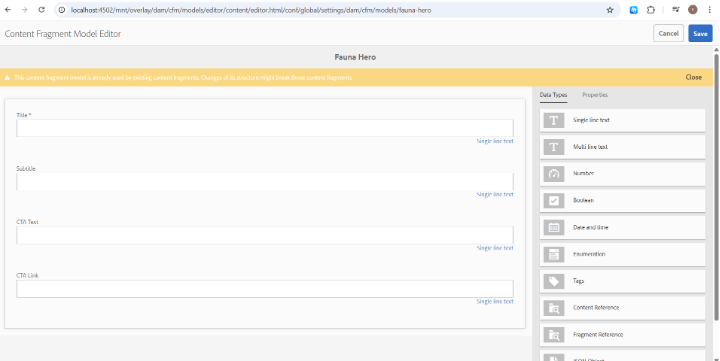Click the browser back arrow
Image resolution: width=720 pixels, height=361 pixels.
(x=8, y=10)
